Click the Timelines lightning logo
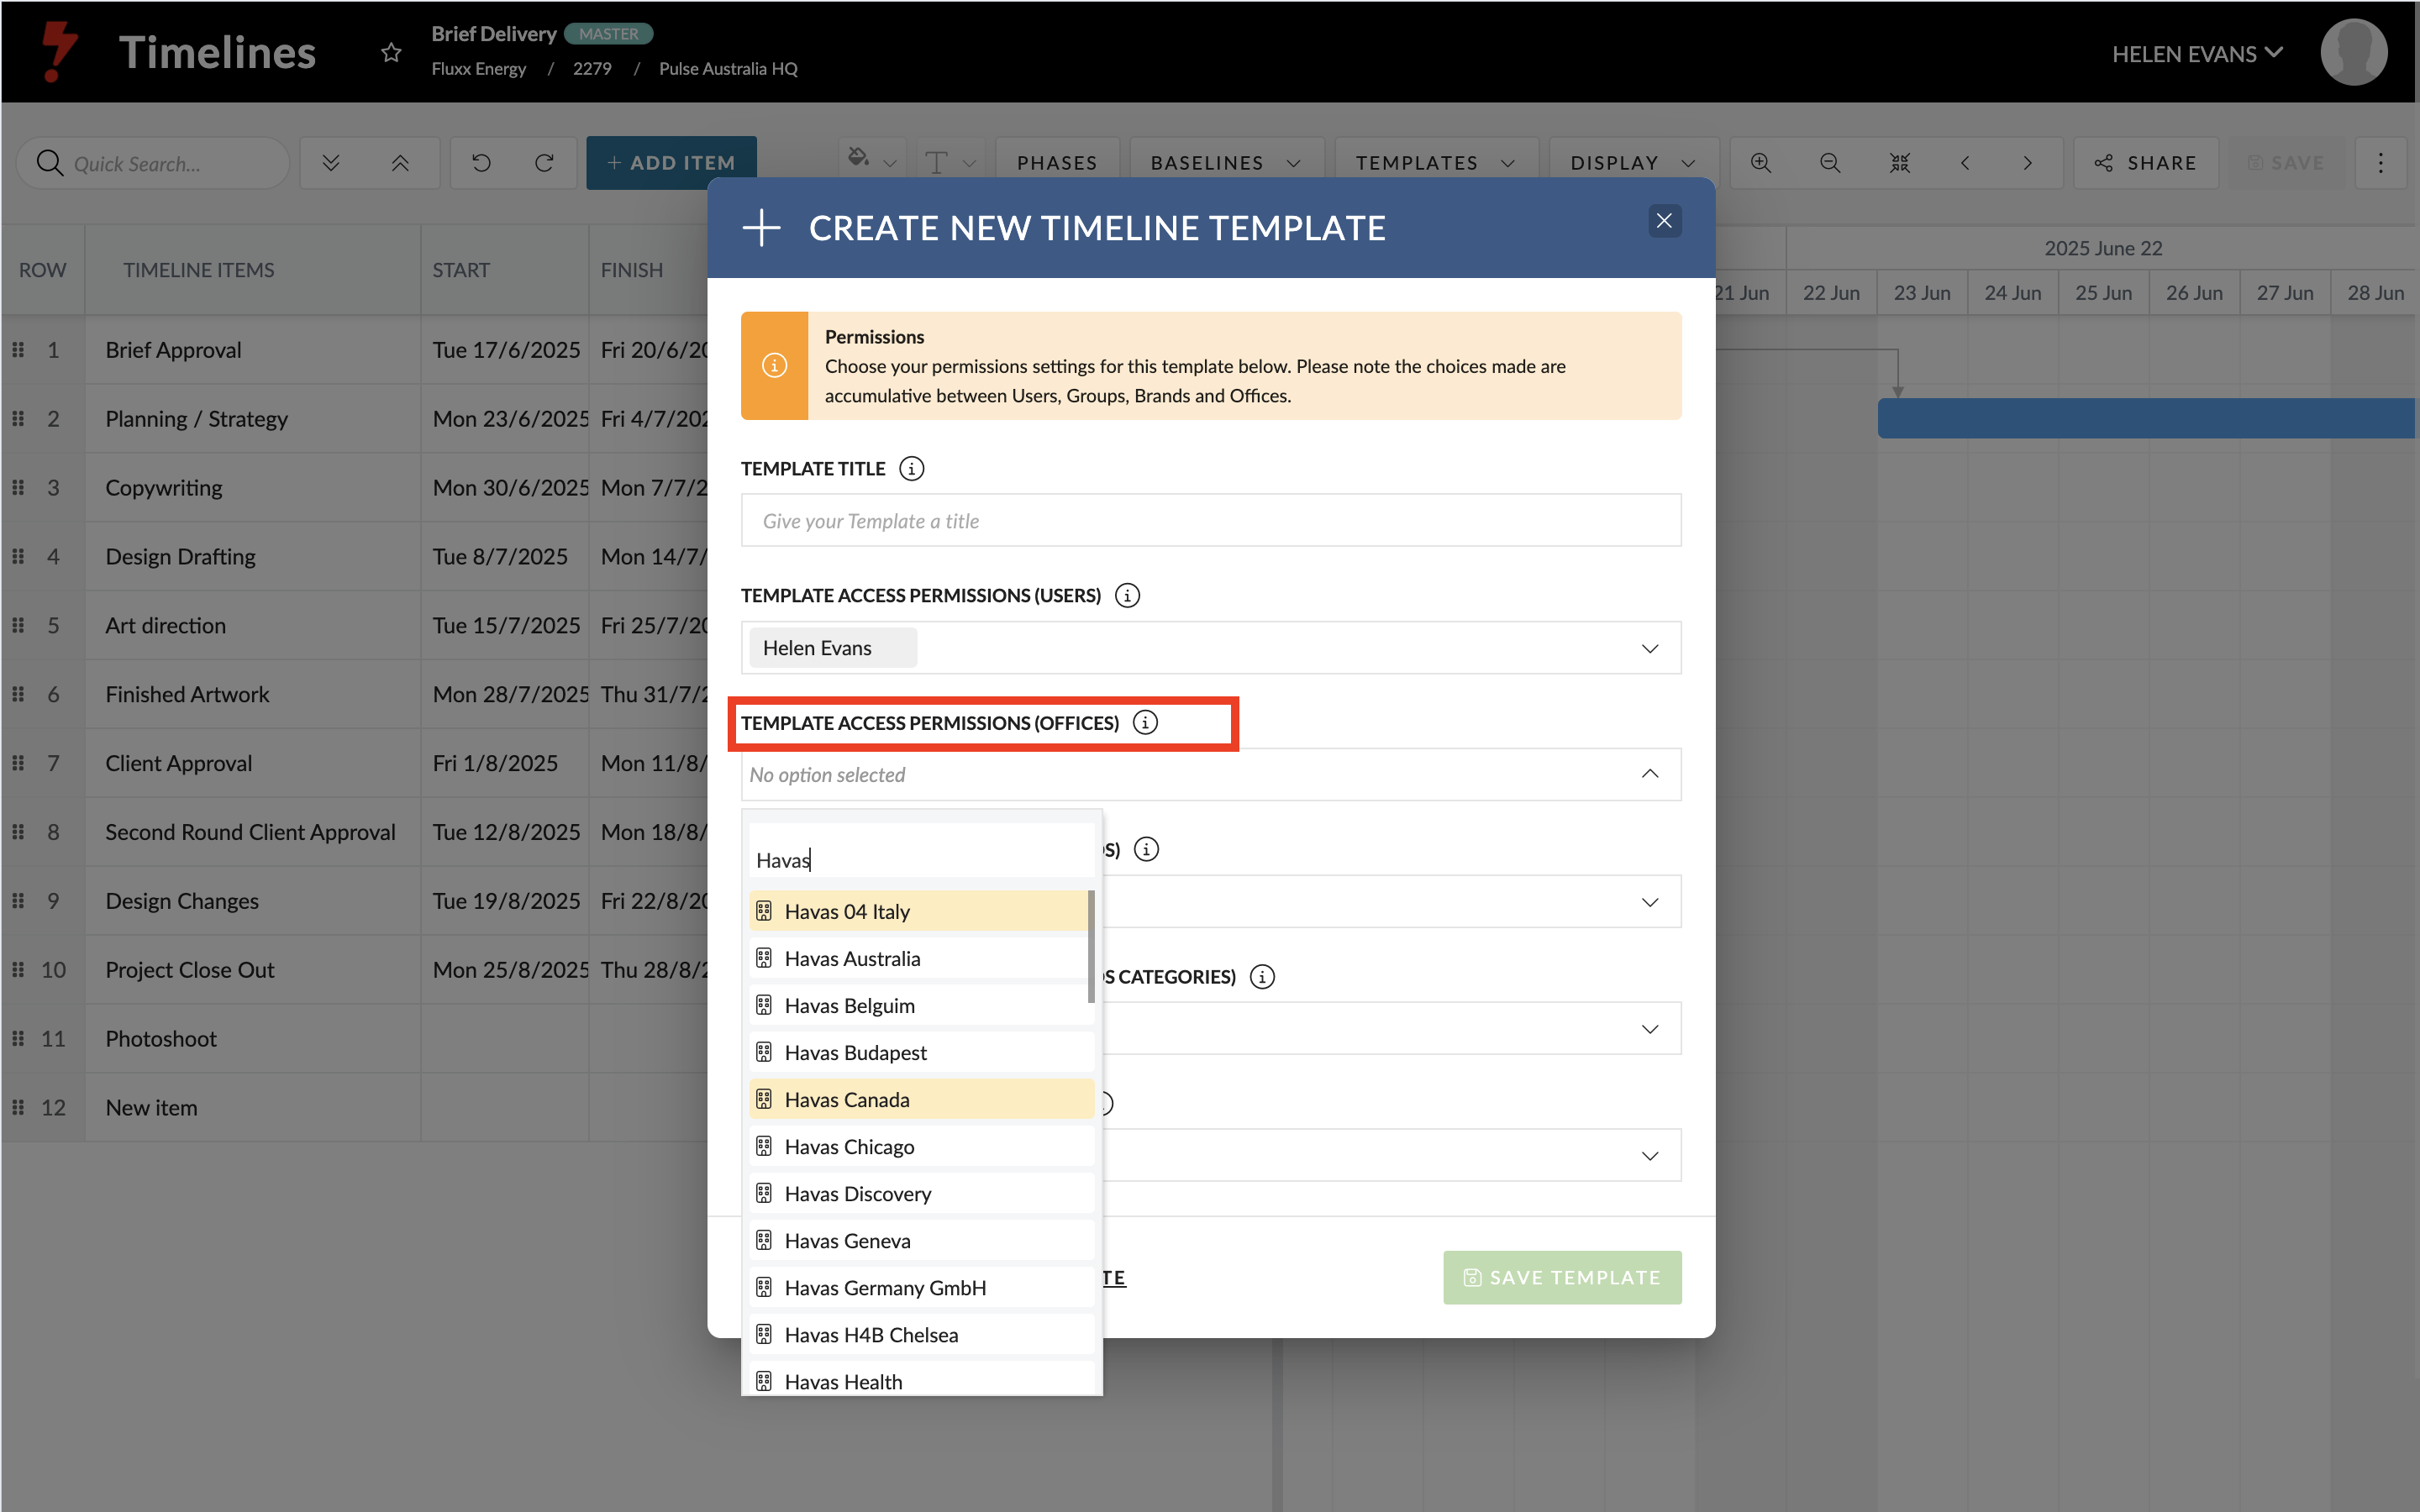Screen dimensions: 2420x1512 [x=58, y=50]
